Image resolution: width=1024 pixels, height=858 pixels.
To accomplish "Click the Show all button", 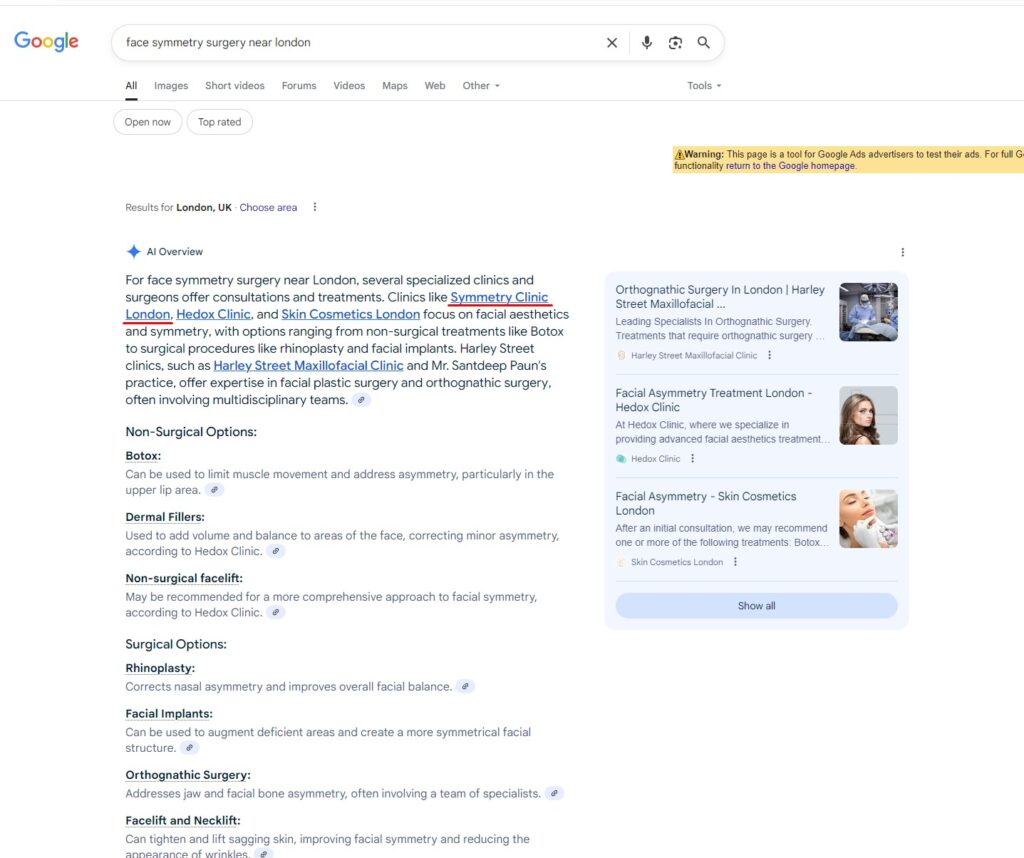I will pyautogui.click(x=756, y=606).
